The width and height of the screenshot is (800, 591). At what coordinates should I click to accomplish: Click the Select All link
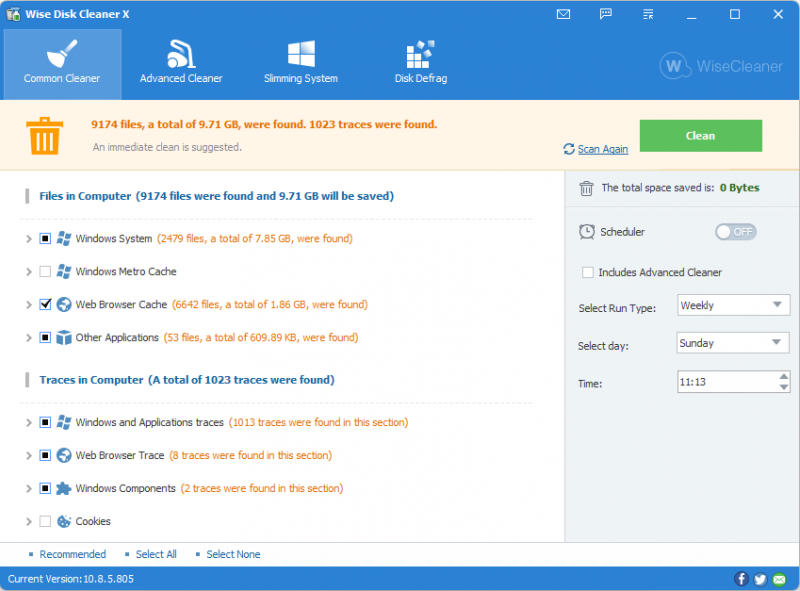tap(156, 554)
